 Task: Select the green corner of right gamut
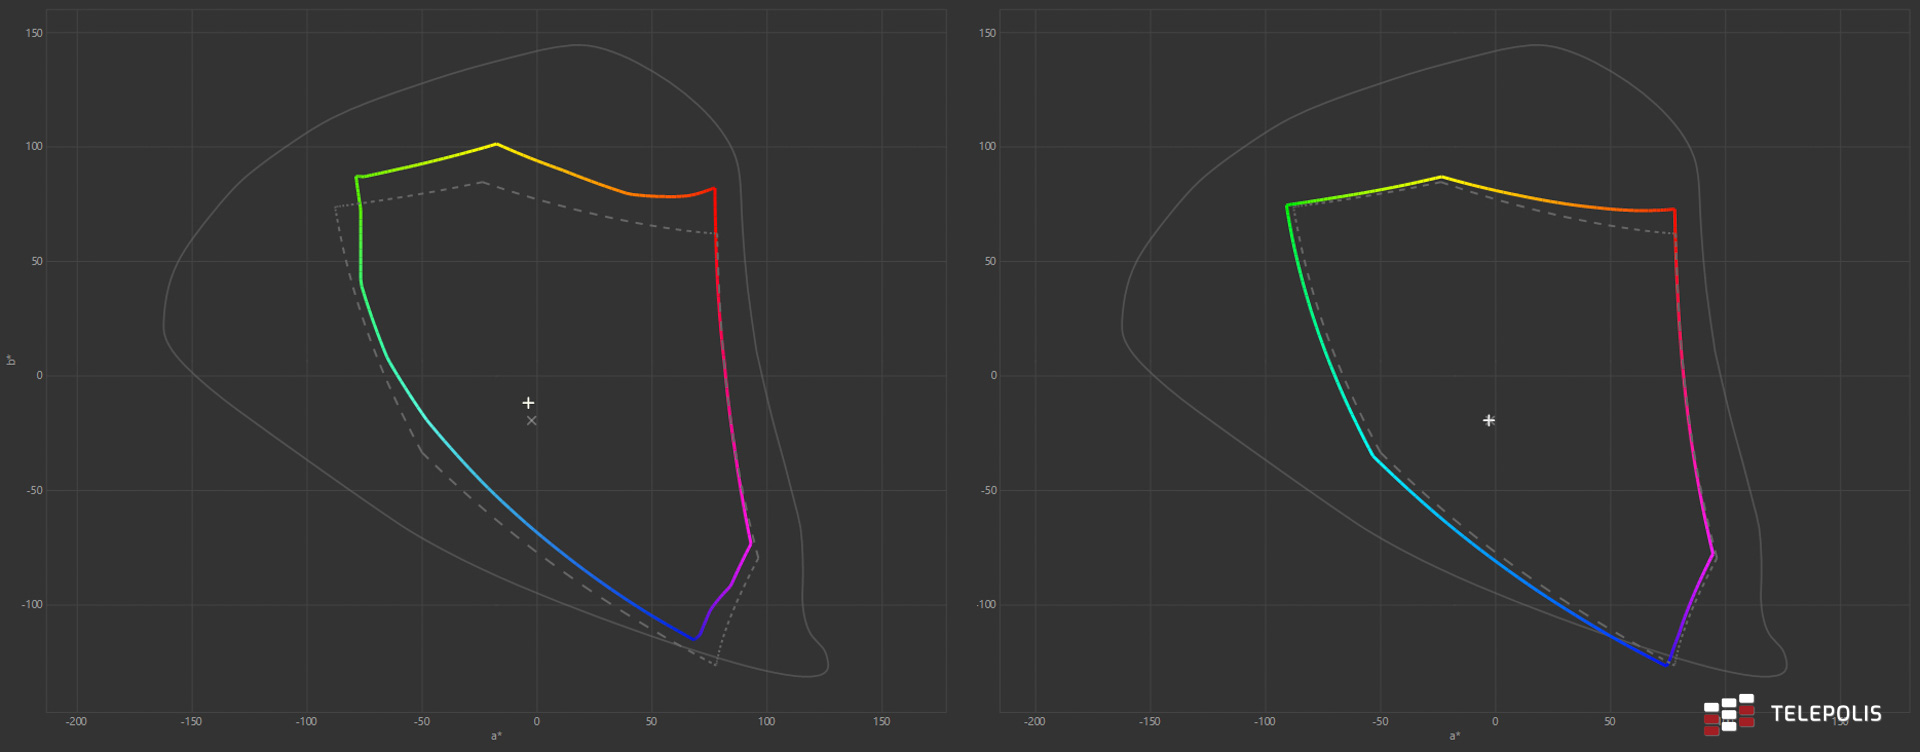1287,205
